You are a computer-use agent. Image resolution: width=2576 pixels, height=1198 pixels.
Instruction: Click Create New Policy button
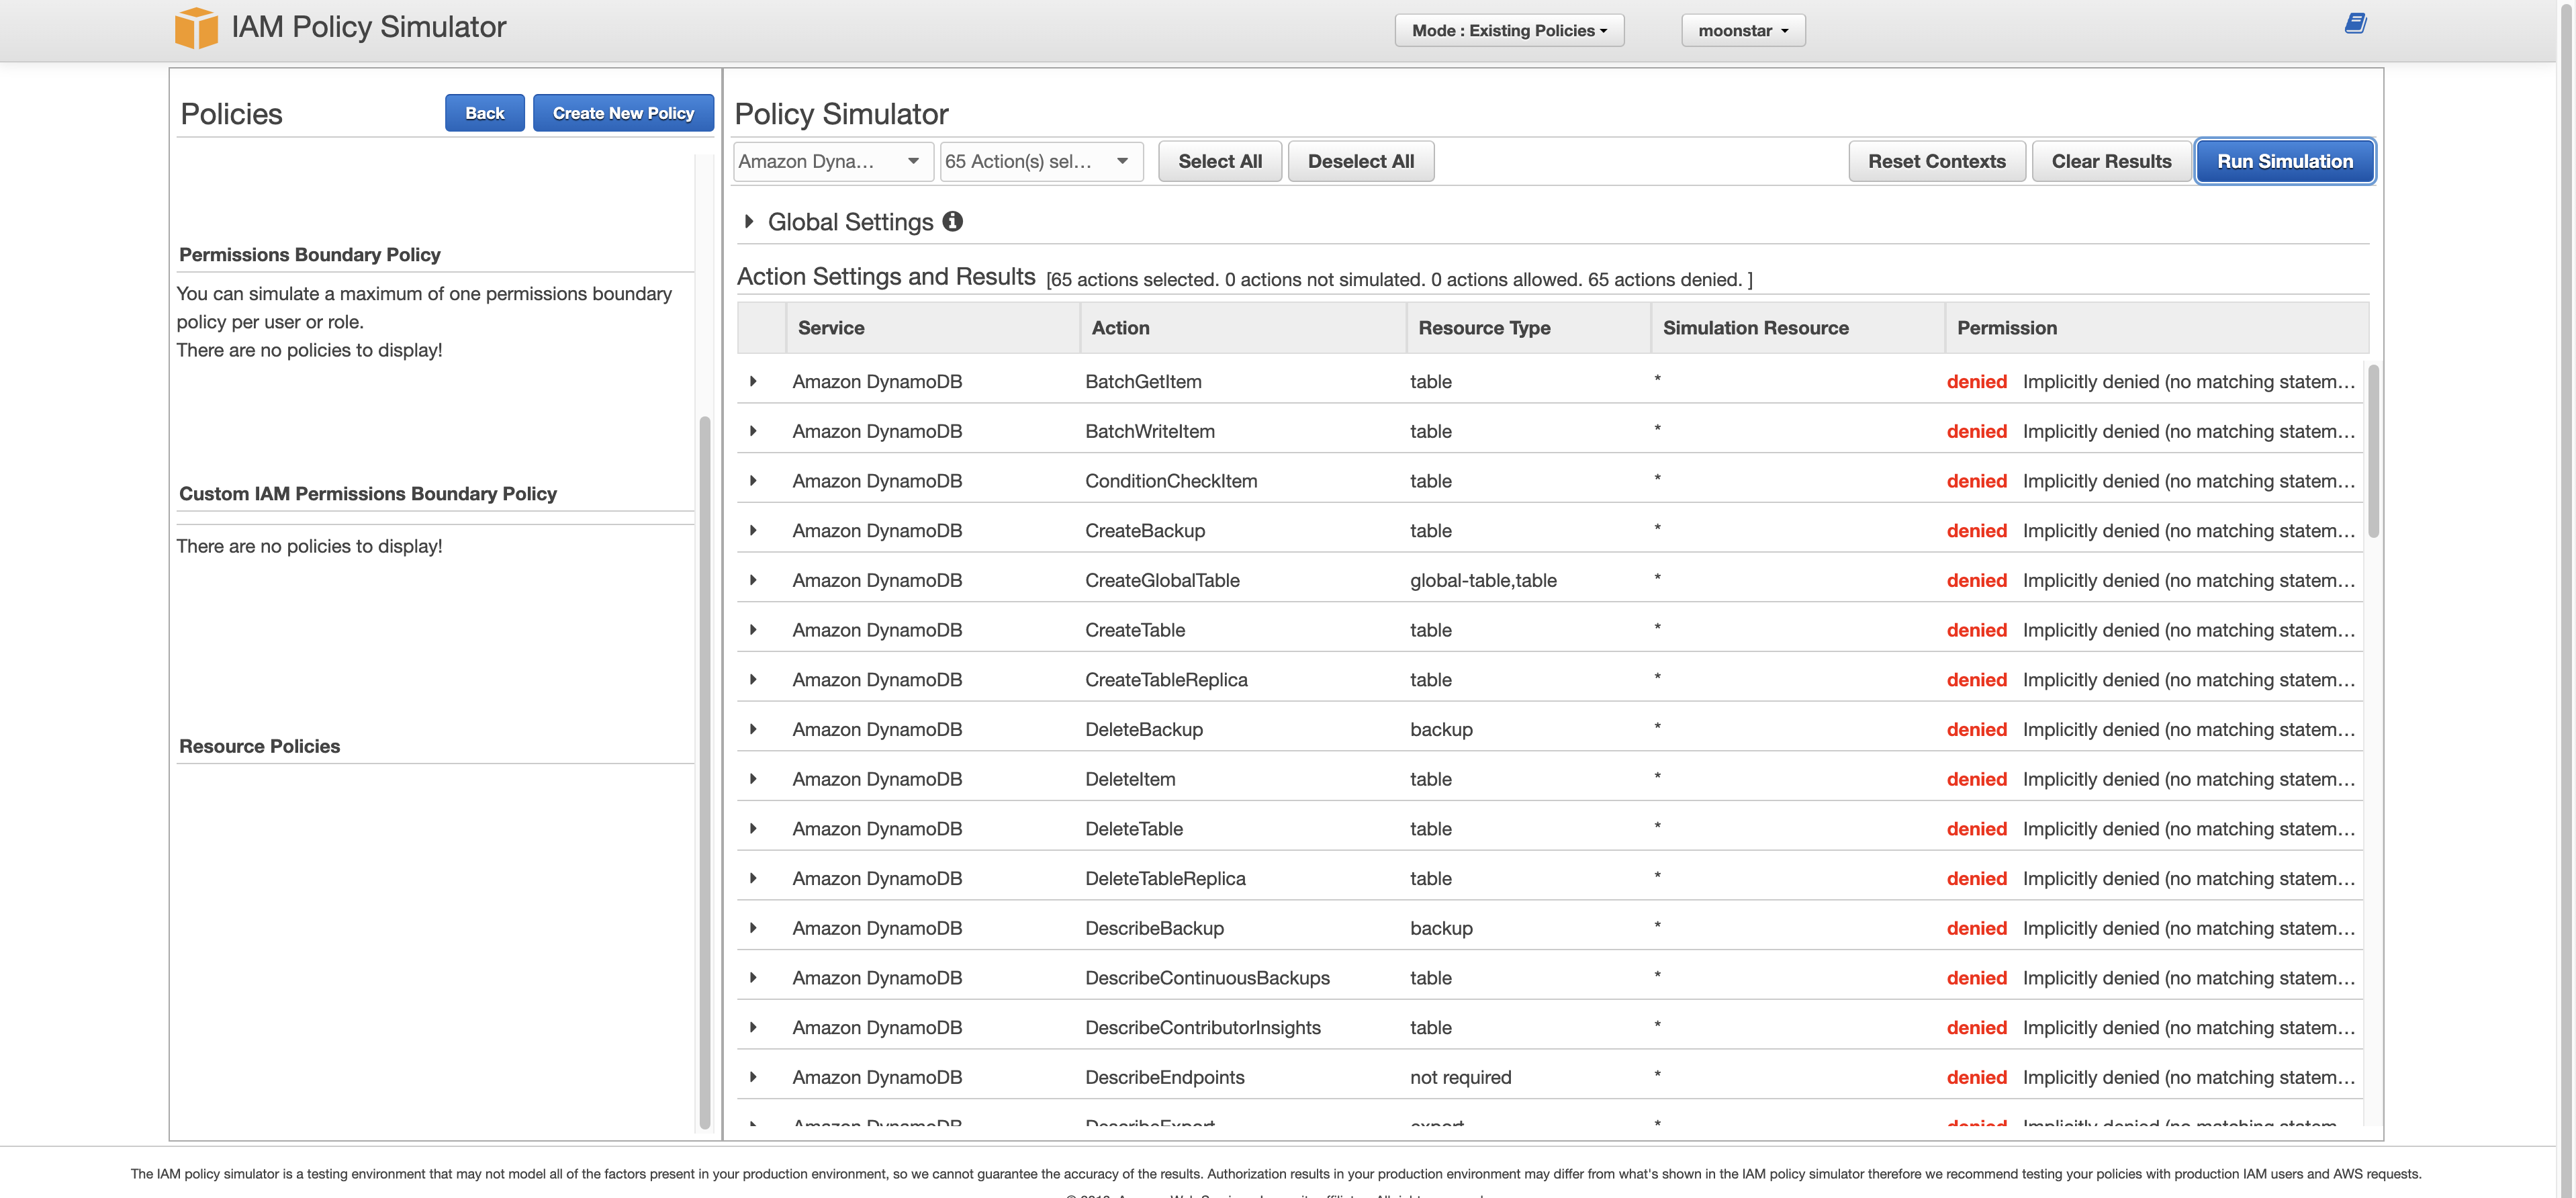[623, 114]
